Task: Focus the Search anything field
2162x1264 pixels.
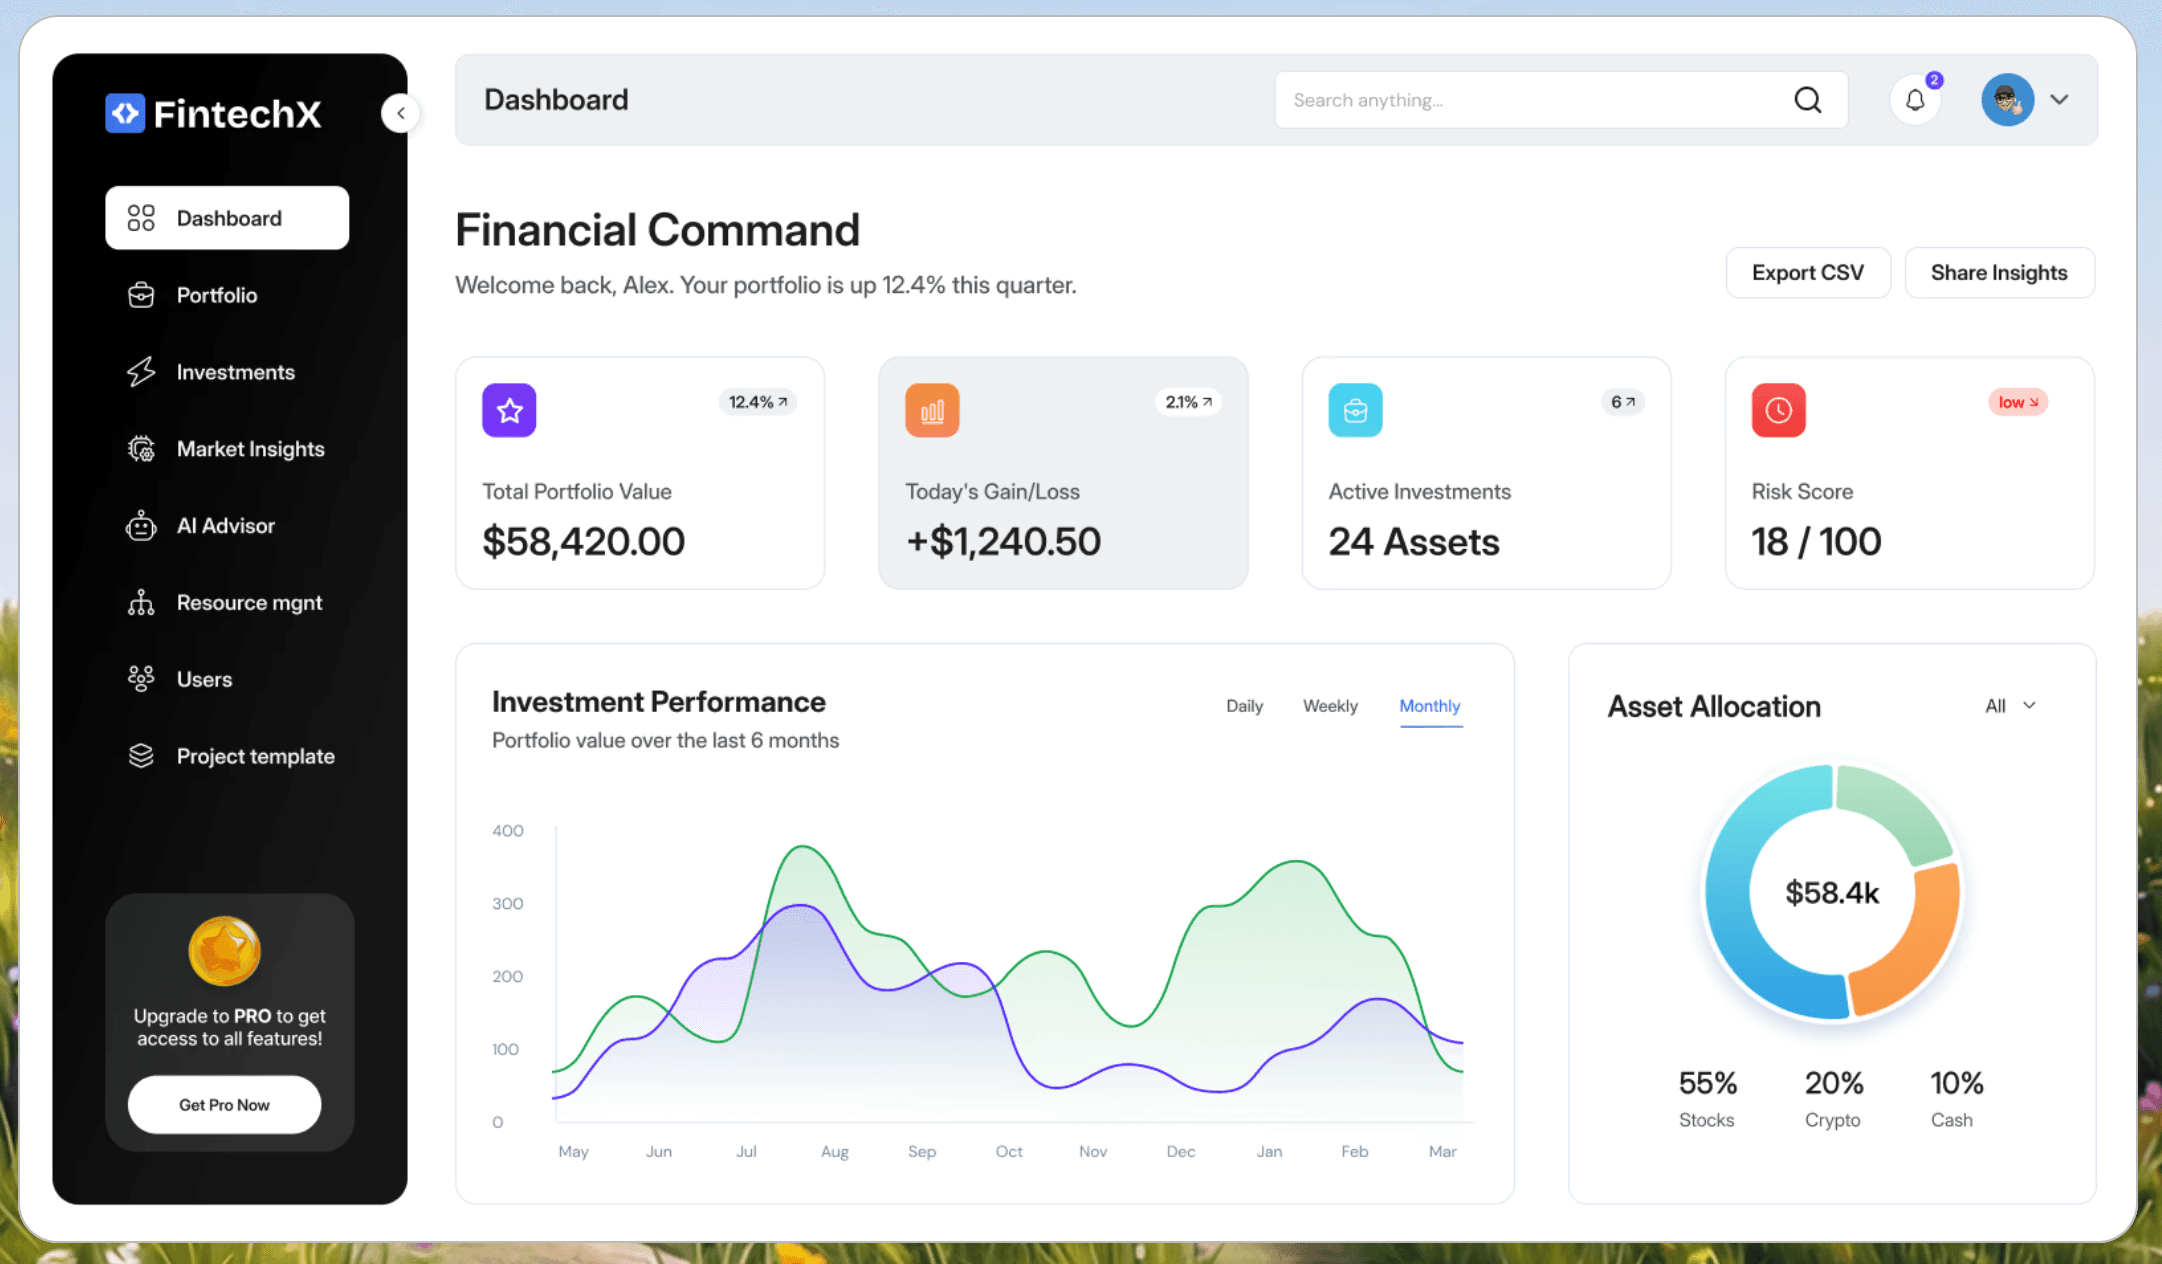Action: (x=1561, y=100)
